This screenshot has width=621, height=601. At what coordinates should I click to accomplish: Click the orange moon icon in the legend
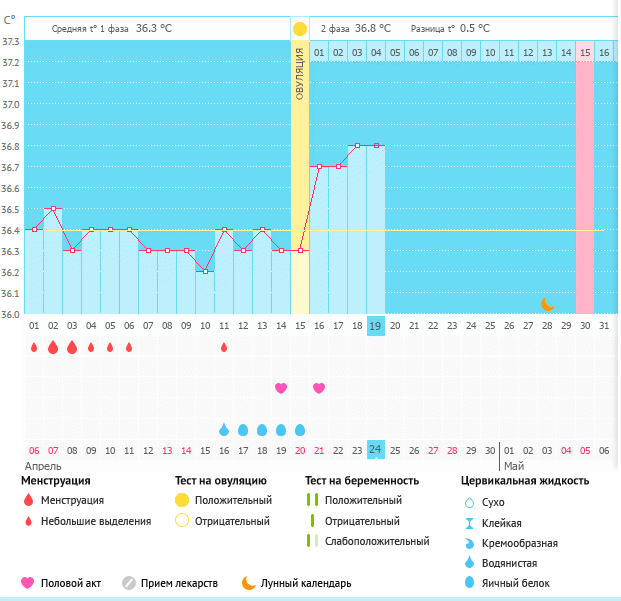tap(247, 582)
